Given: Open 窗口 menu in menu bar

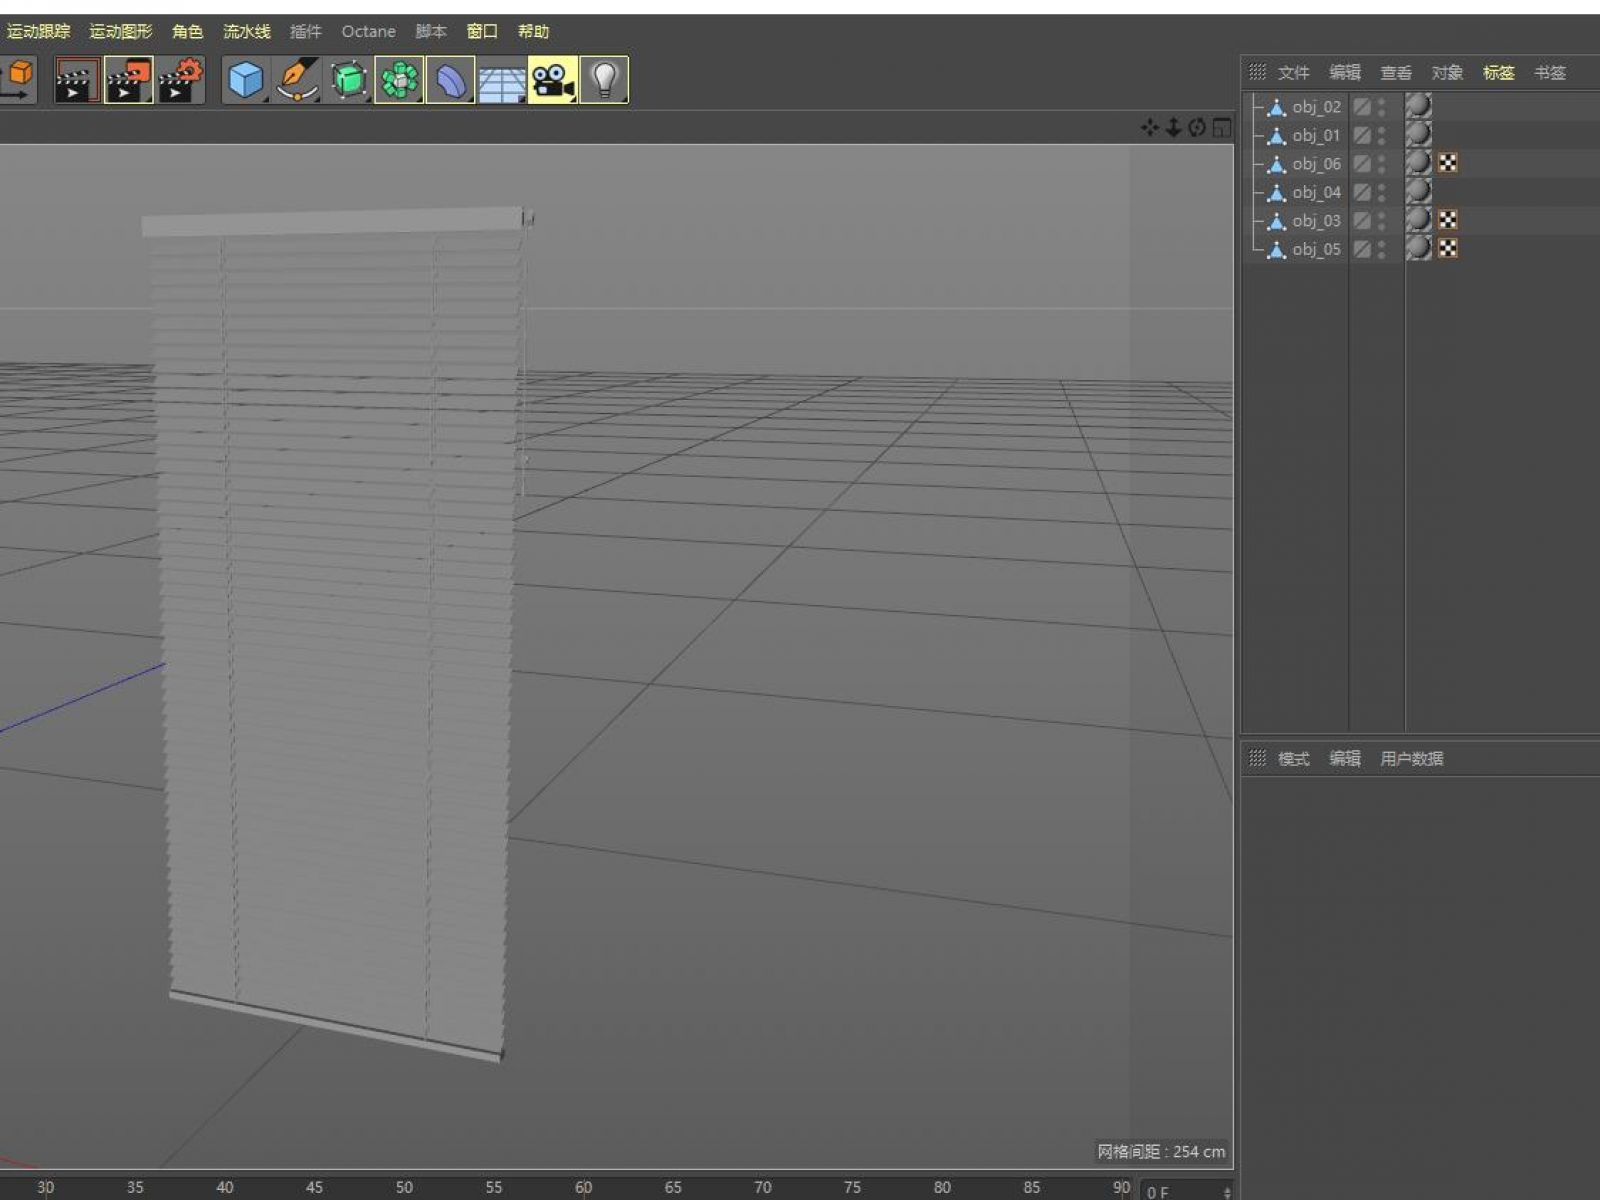Looking at the screenshot, I should coord(482,31).
